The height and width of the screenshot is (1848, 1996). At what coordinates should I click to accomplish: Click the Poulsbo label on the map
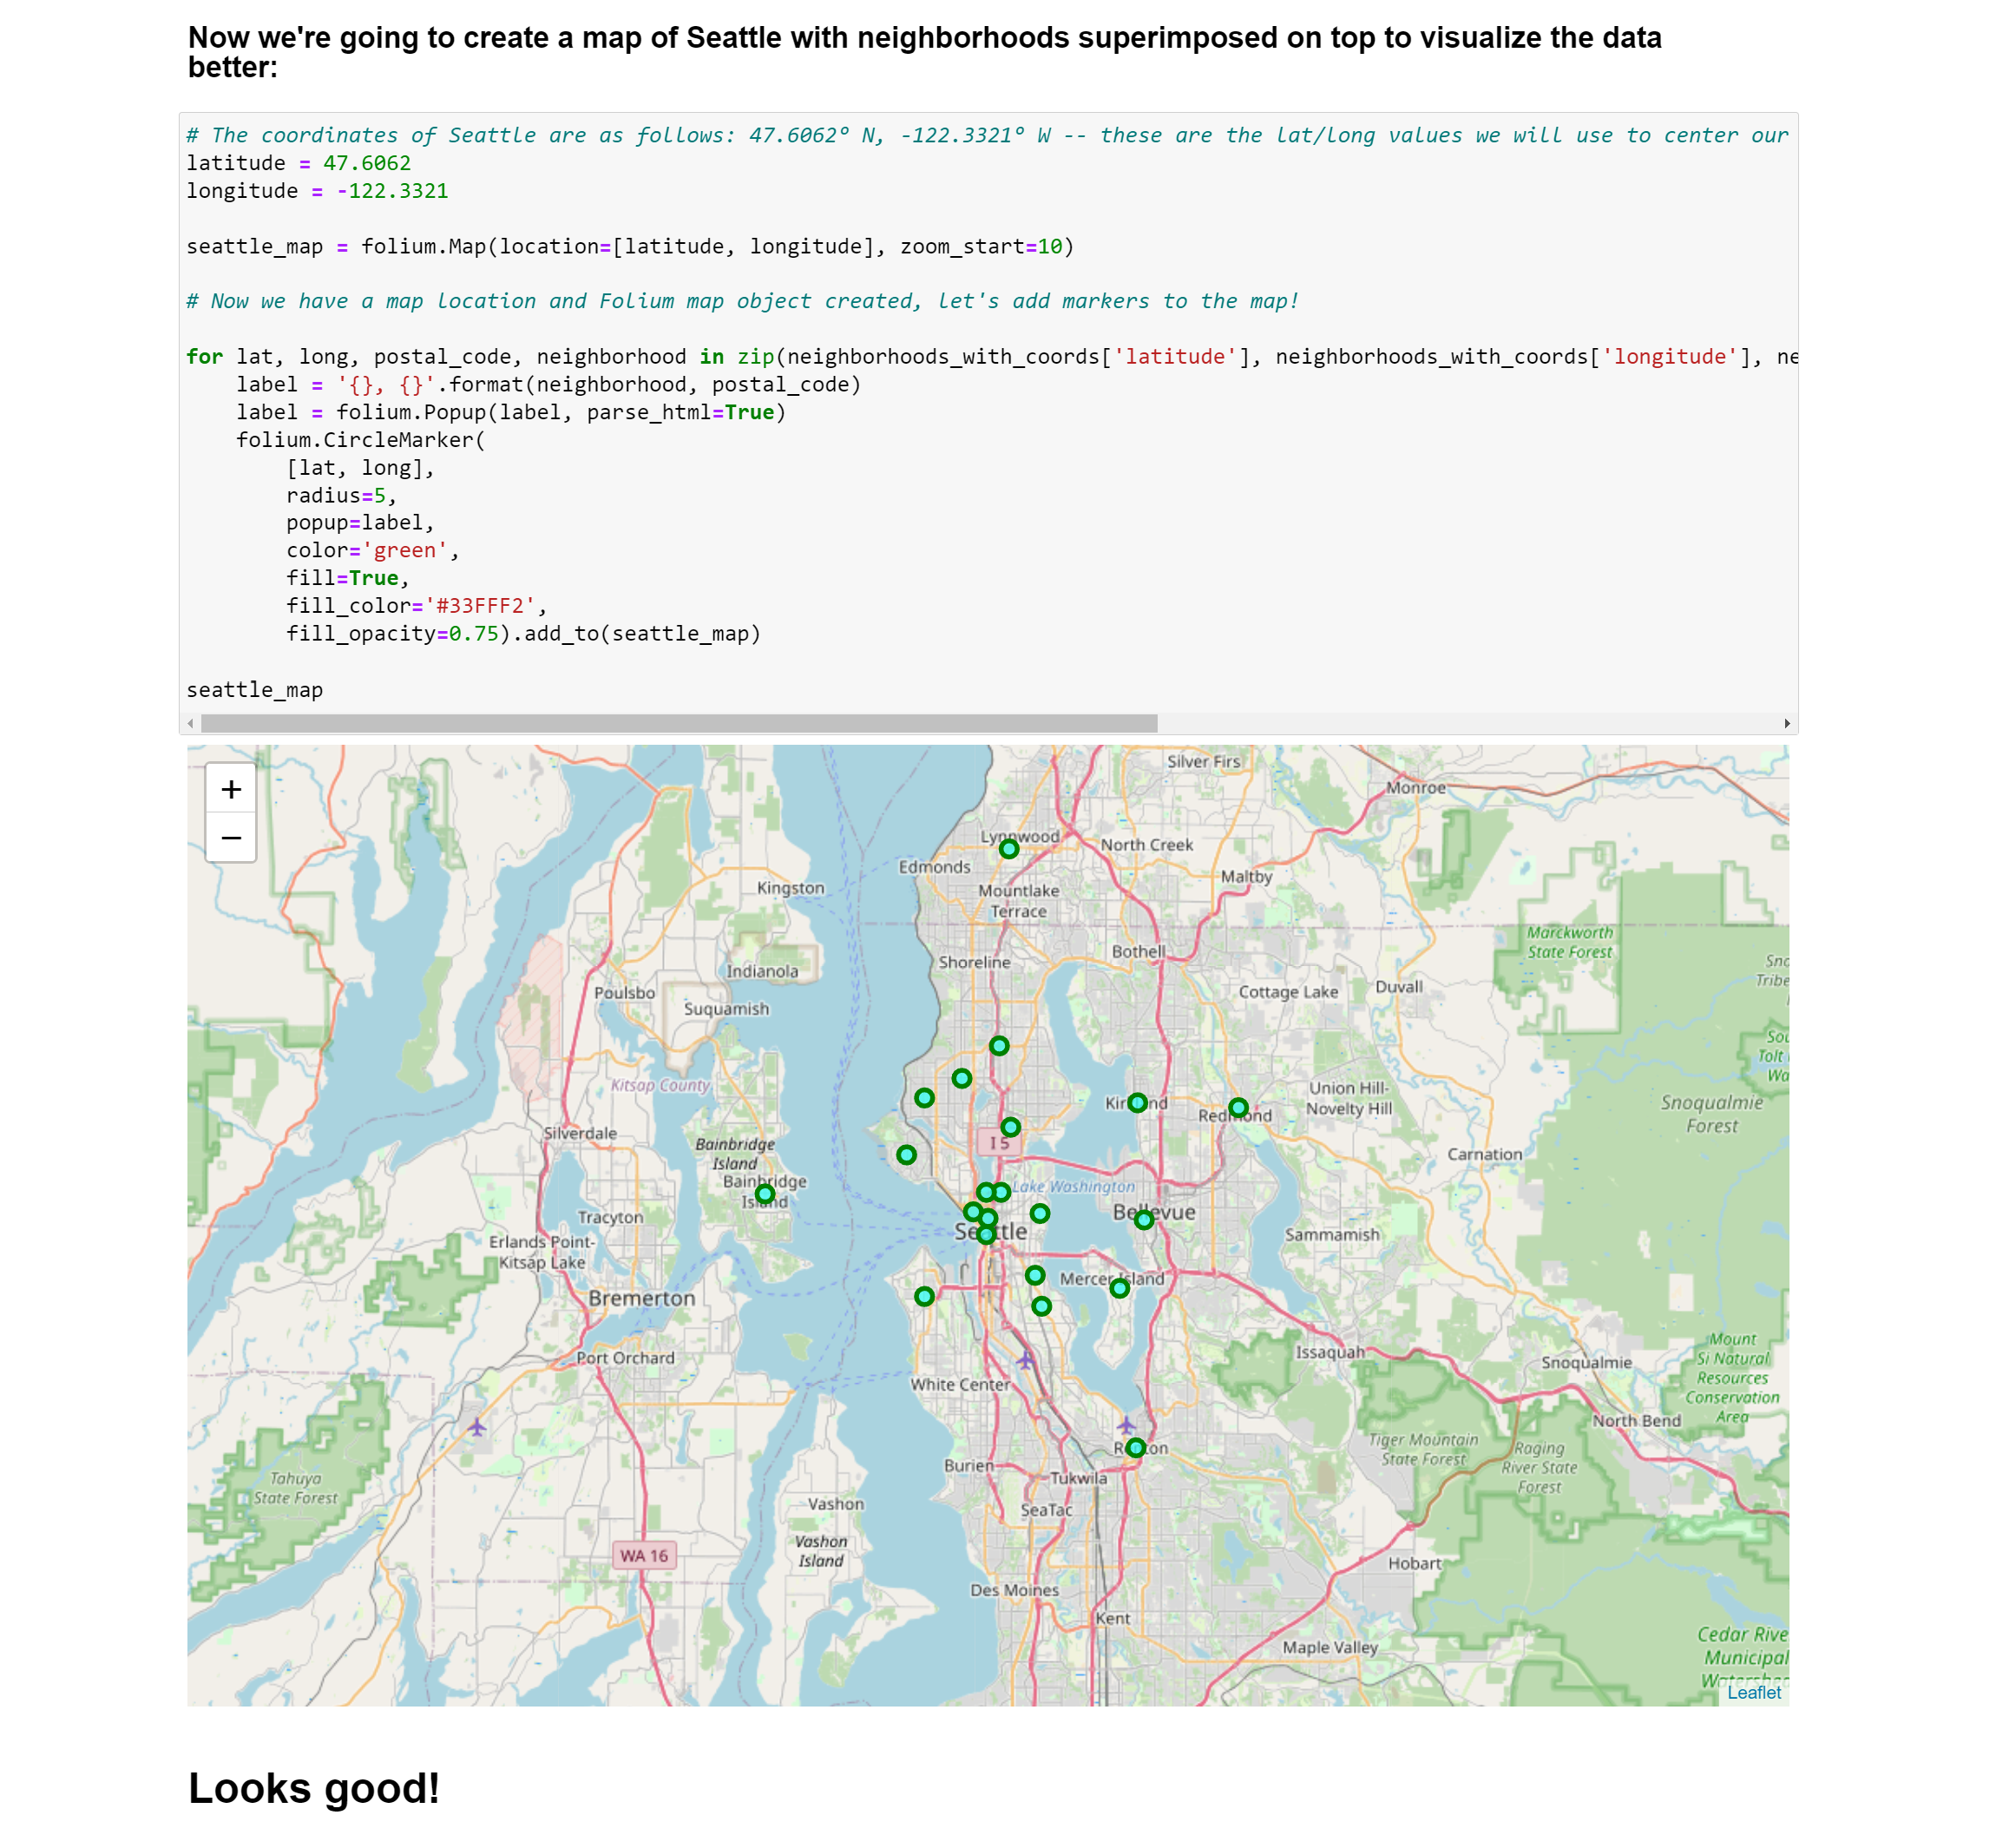625,993
